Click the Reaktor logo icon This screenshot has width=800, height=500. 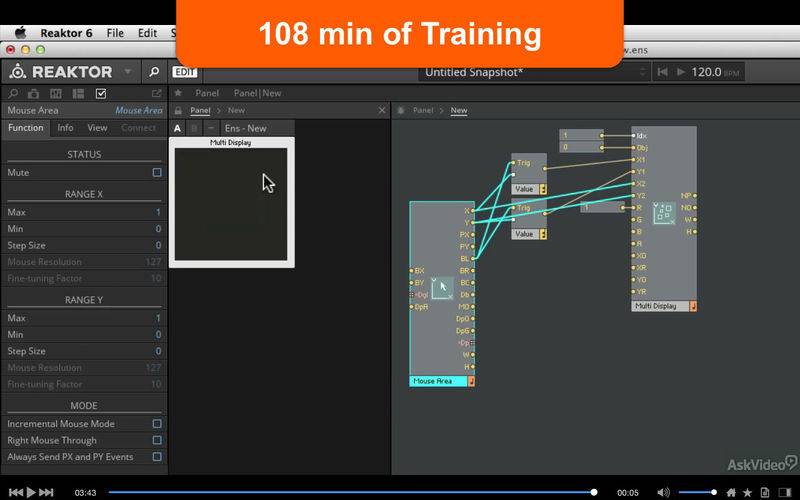tap(18, 72)
